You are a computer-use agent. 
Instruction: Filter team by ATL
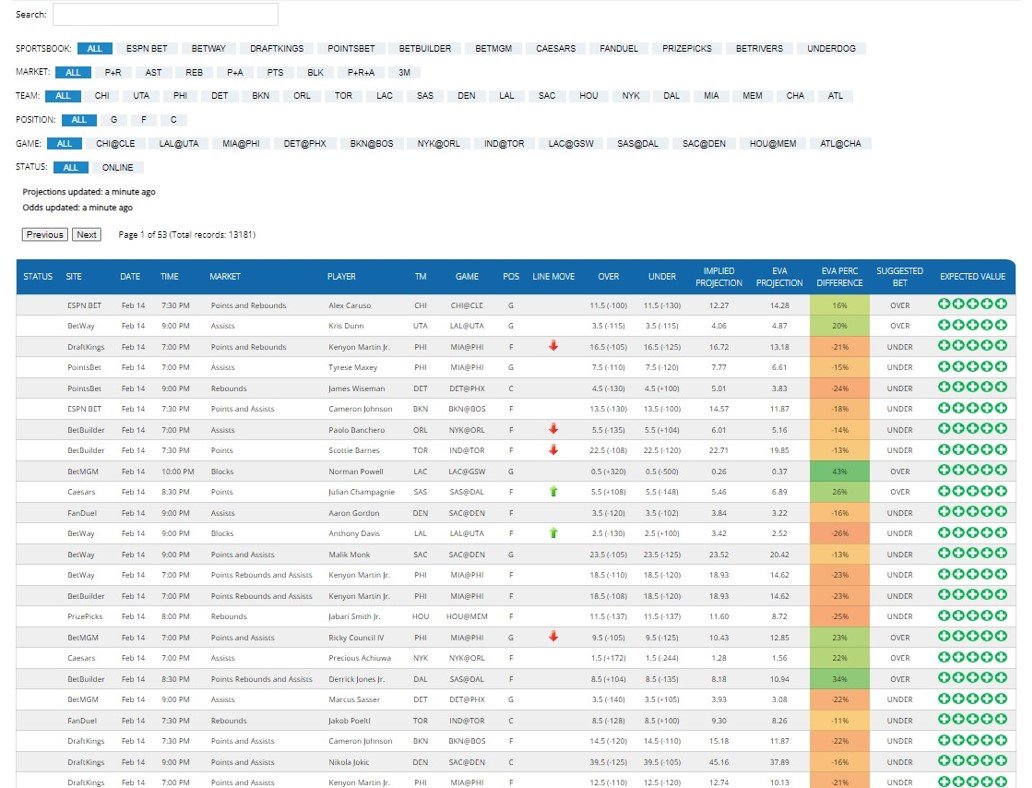click(835, 96)
